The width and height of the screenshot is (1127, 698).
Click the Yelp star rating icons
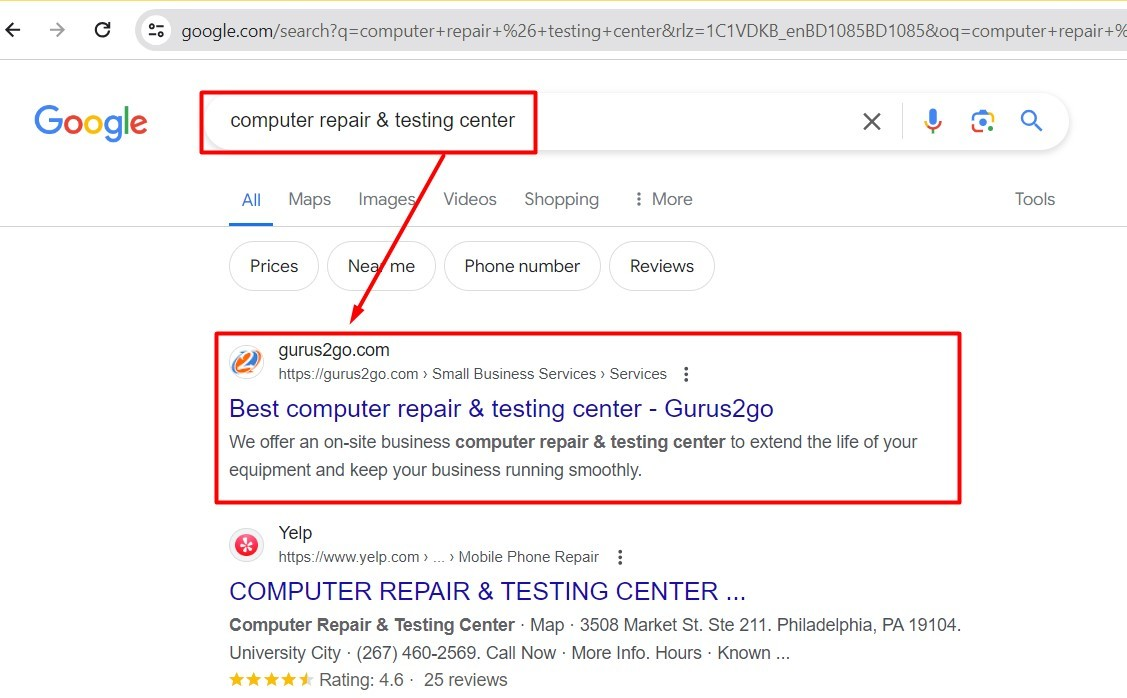click(271, 679)
